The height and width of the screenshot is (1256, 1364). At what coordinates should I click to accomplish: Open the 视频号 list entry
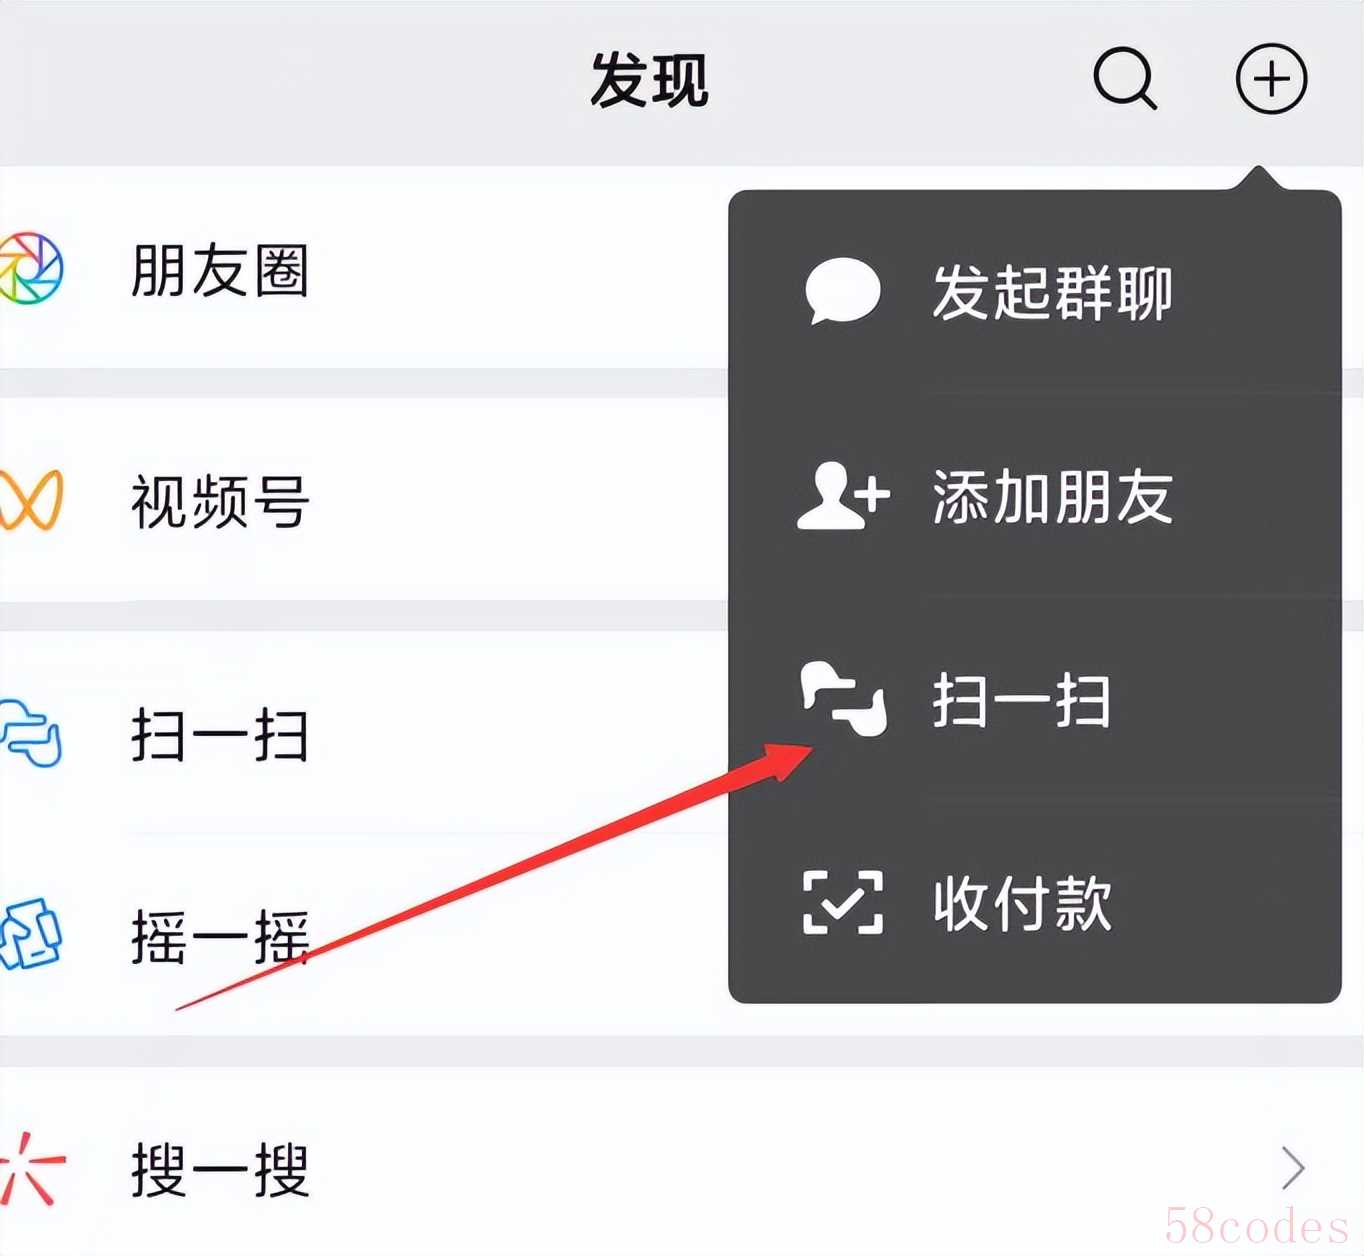click(x=364, y=500)
